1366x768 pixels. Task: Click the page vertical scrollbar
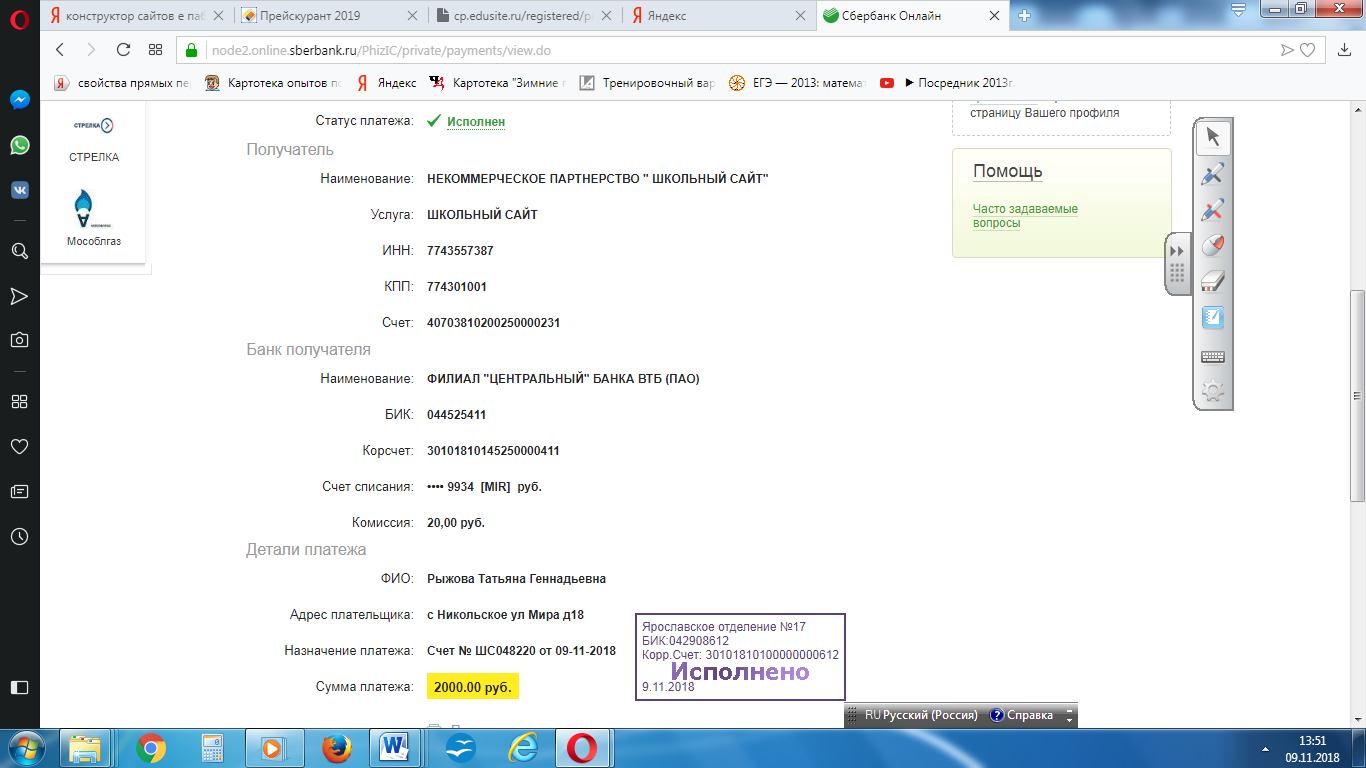1357,395
